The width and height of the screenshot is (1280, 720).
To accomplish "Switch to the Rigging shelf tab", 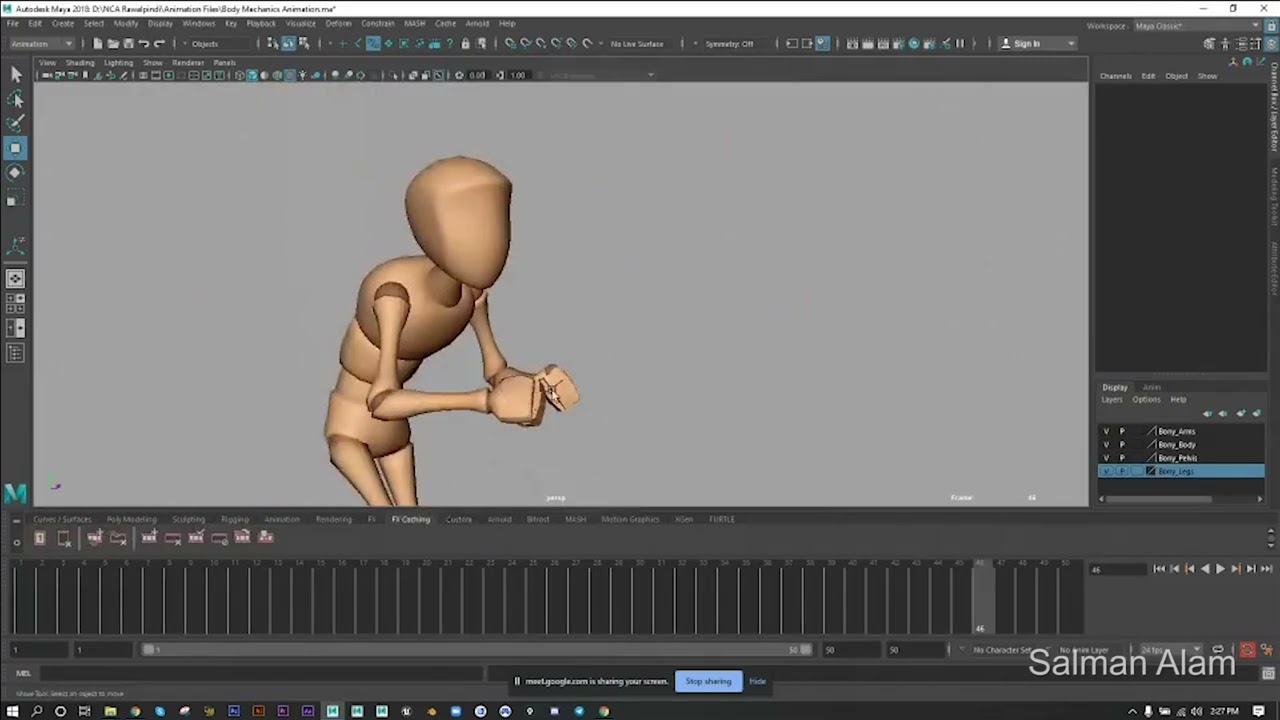I will point(235,519).
